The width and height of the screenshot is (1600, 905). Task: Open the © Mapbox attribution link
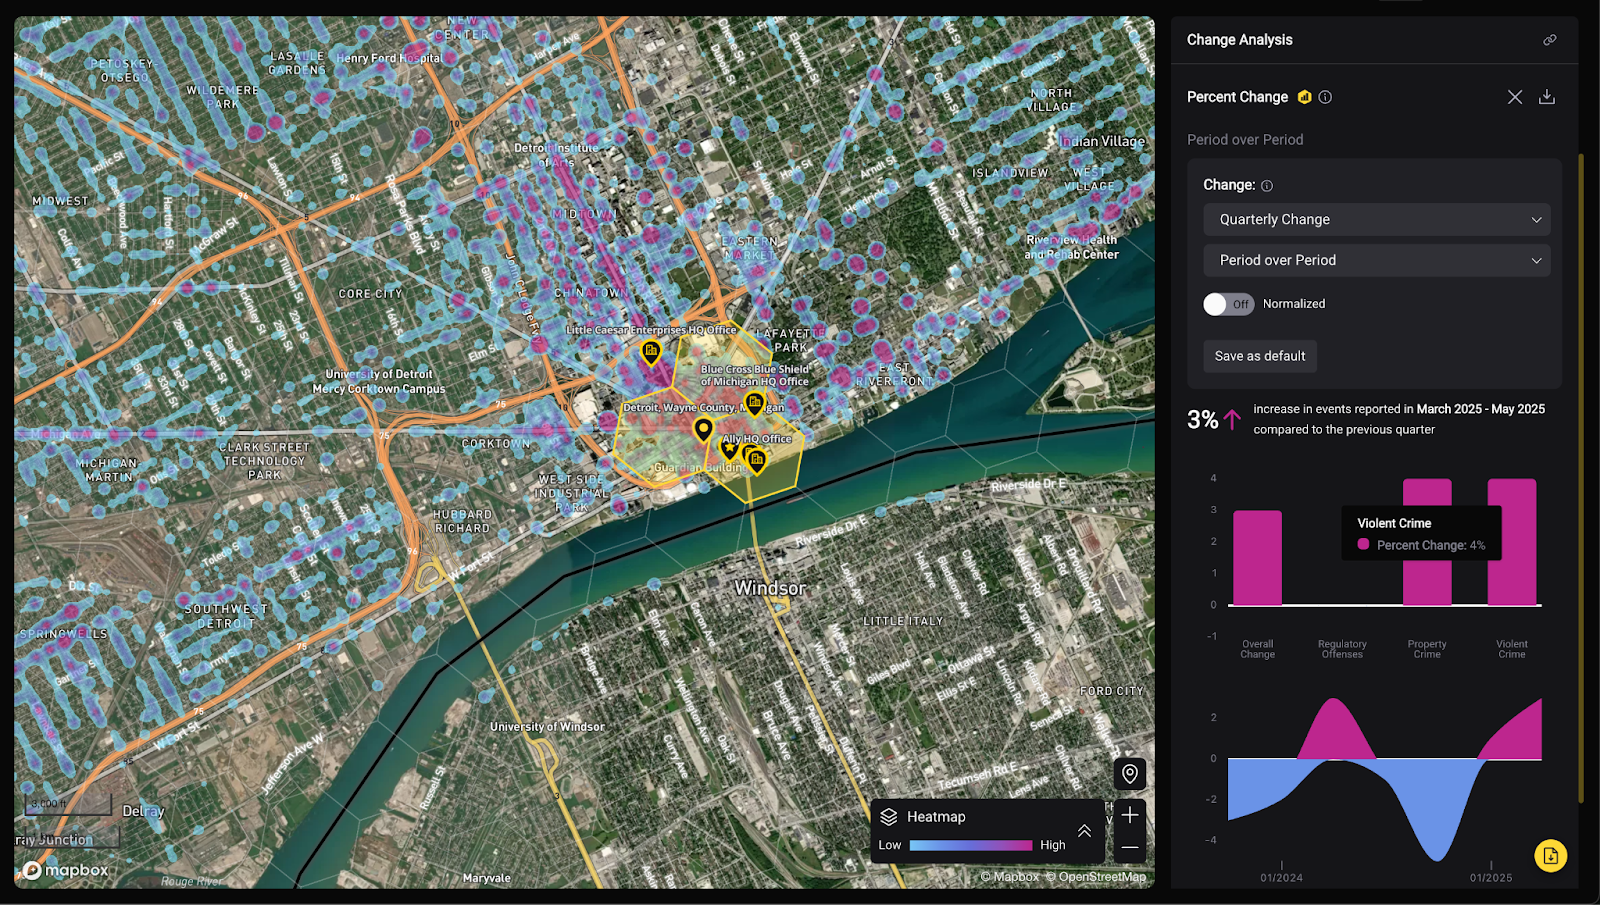click(x=1010, y=877)
